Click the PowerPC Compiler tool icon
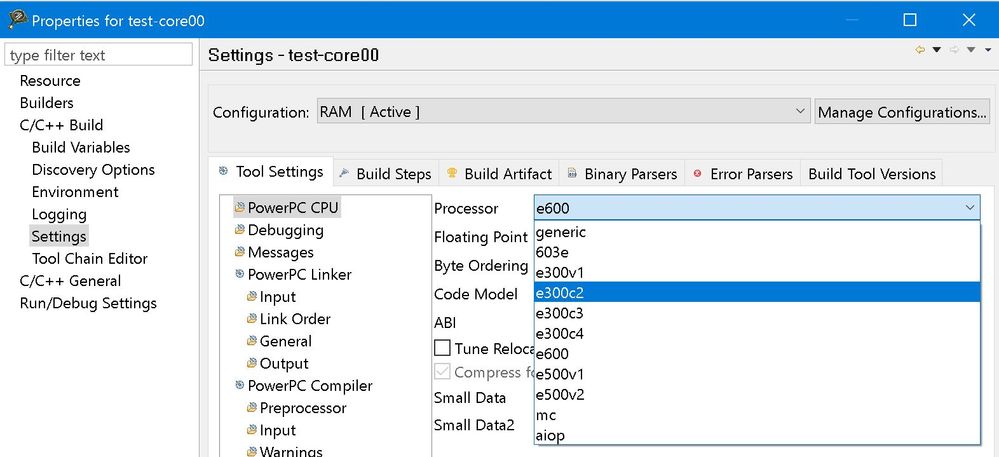 pos(240,386)
